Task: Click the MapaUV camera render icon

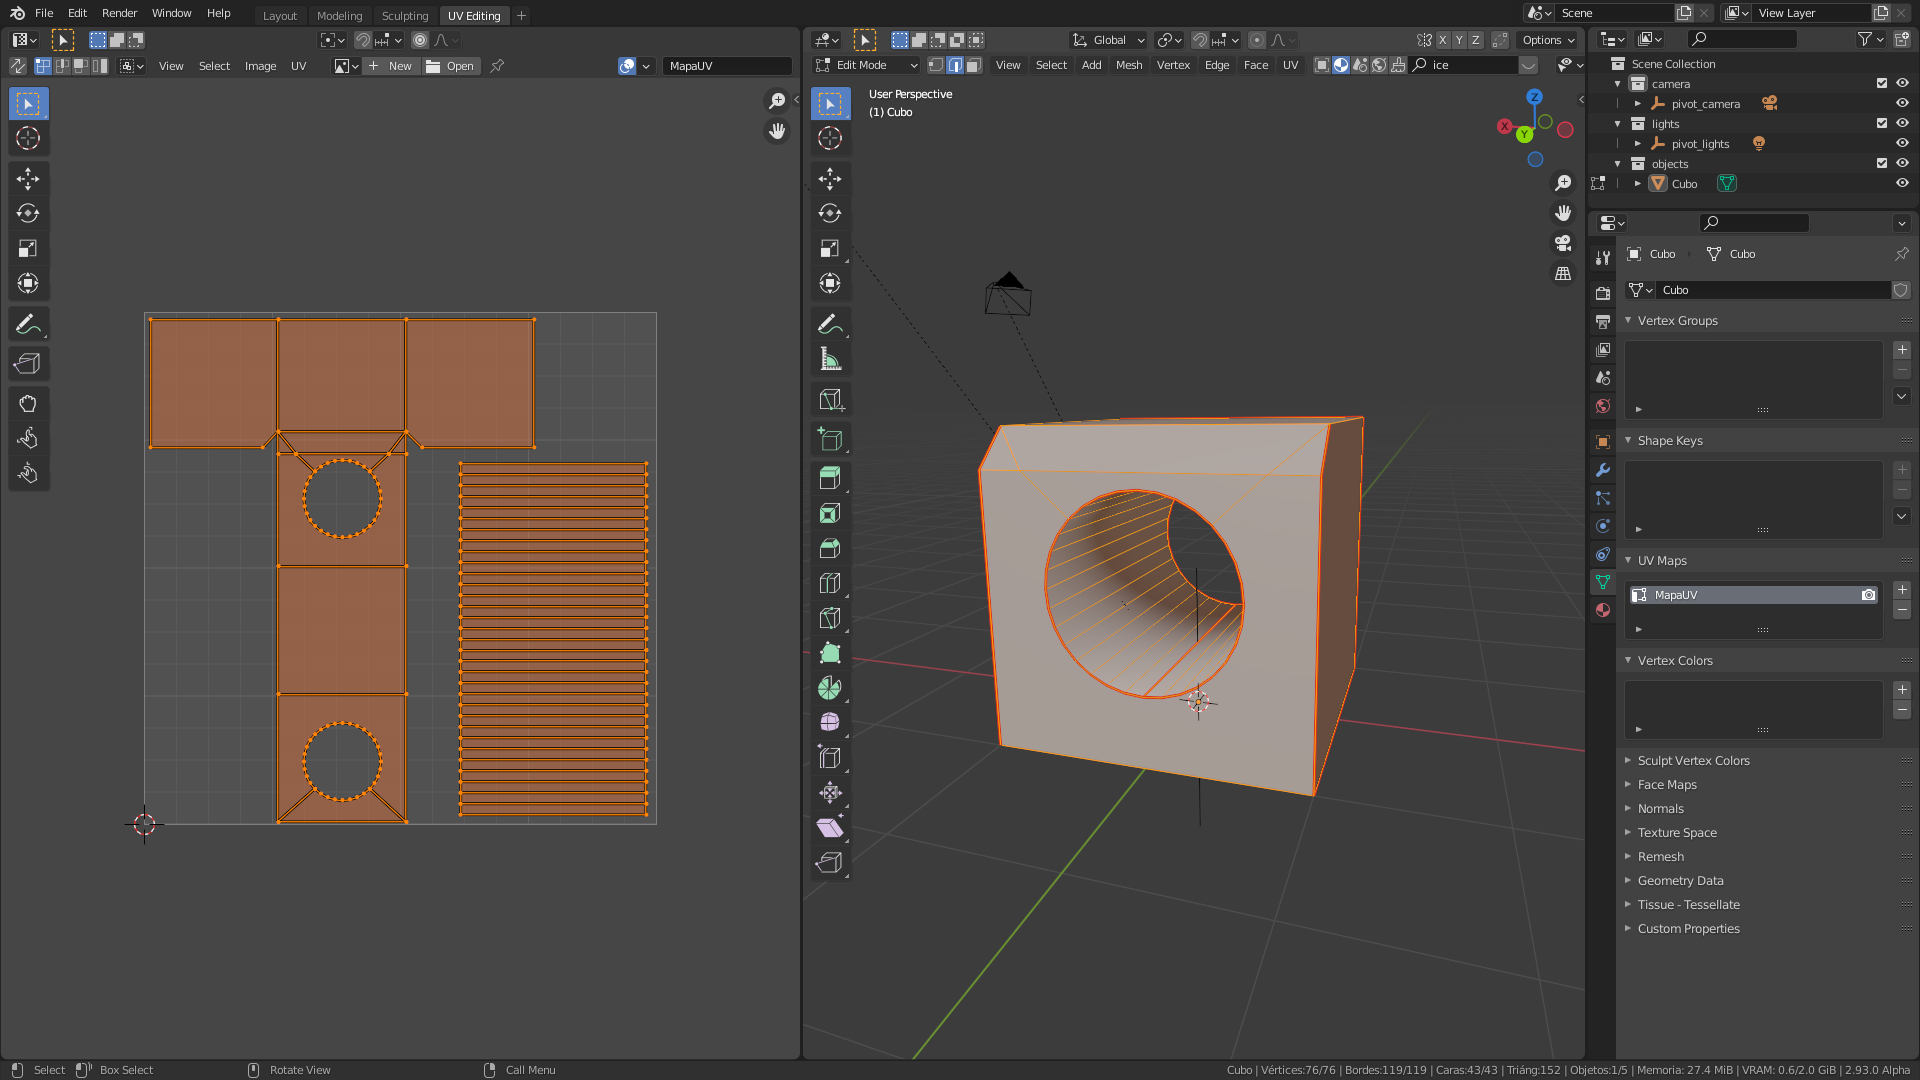Action: (x=1868, y=594)
